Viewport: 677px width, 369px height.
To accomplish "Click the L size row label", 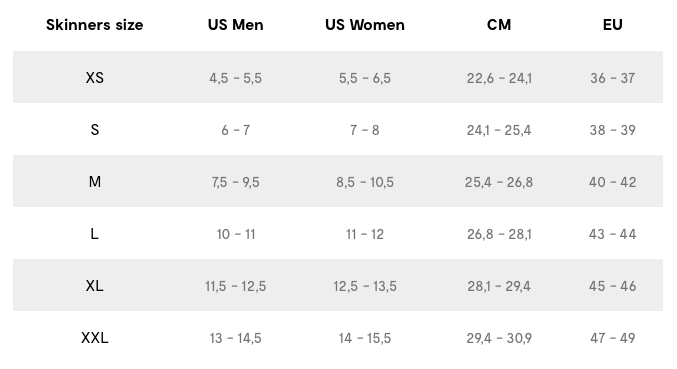I will click(95, 234).
